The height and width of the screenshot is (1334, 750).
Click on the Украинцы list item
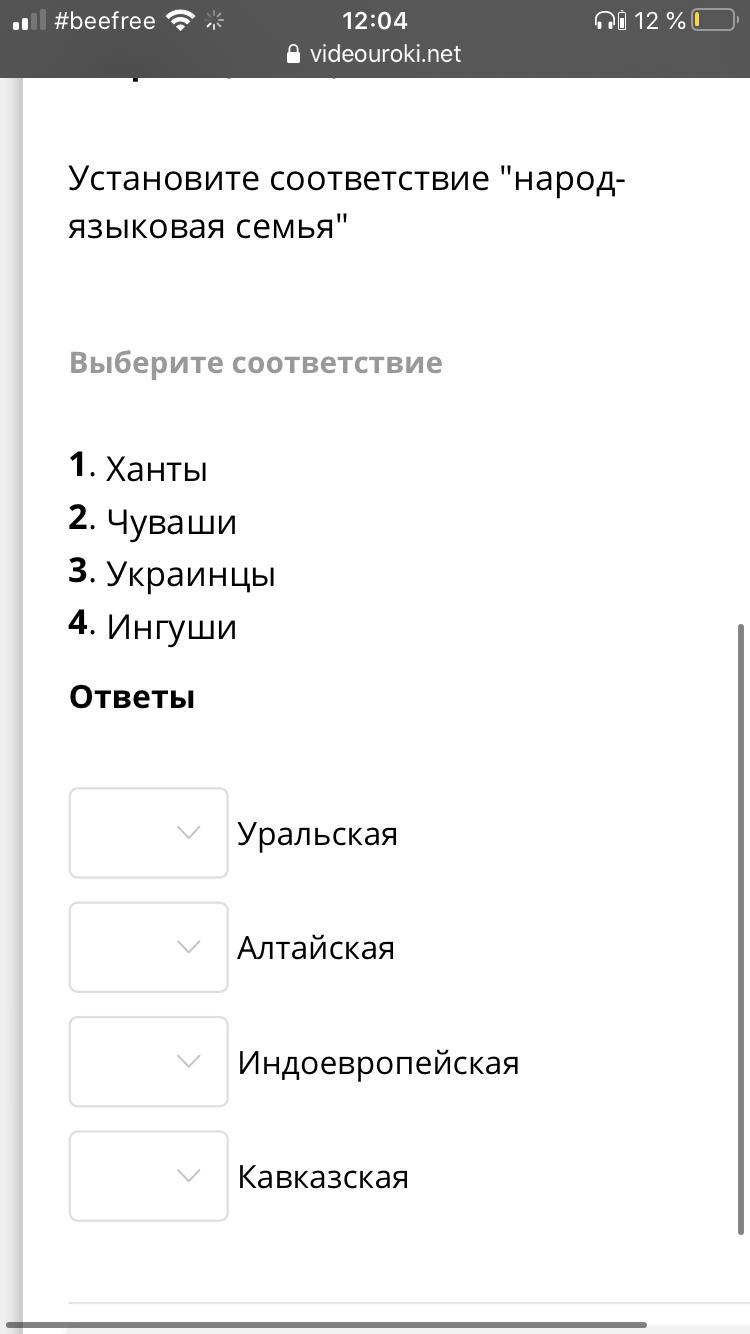[190, 575]
